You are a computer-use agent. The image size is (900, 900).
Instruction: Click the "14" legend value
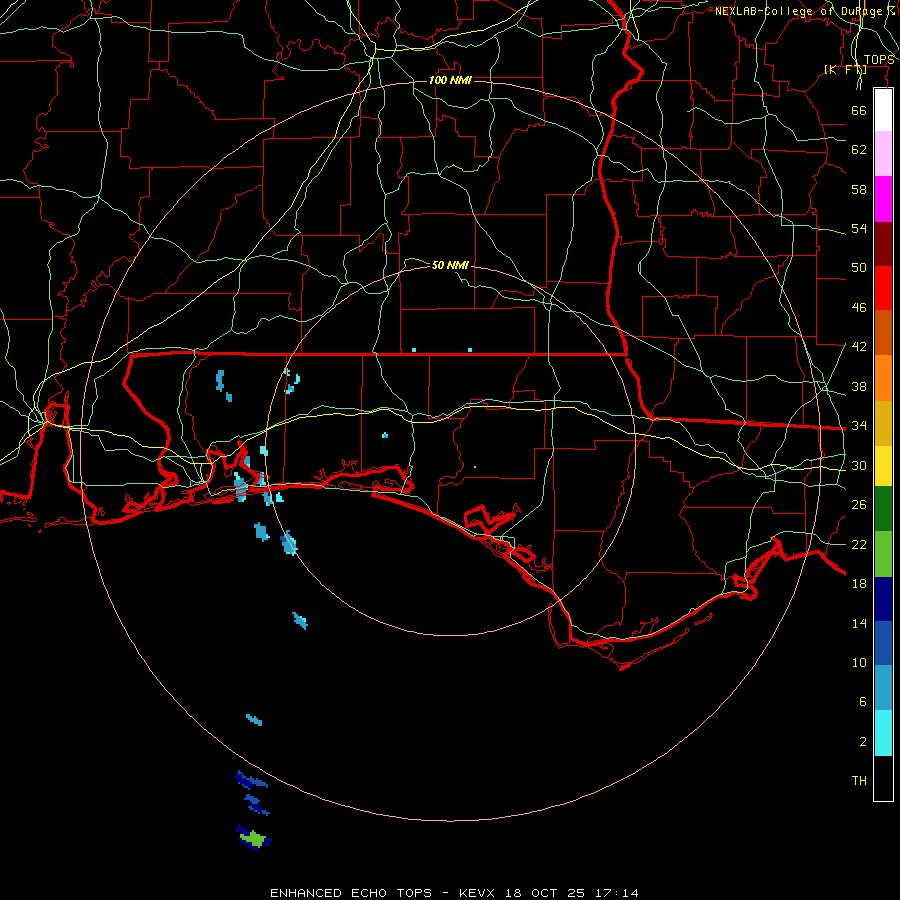pyautogui.click(x=859, y=623)
